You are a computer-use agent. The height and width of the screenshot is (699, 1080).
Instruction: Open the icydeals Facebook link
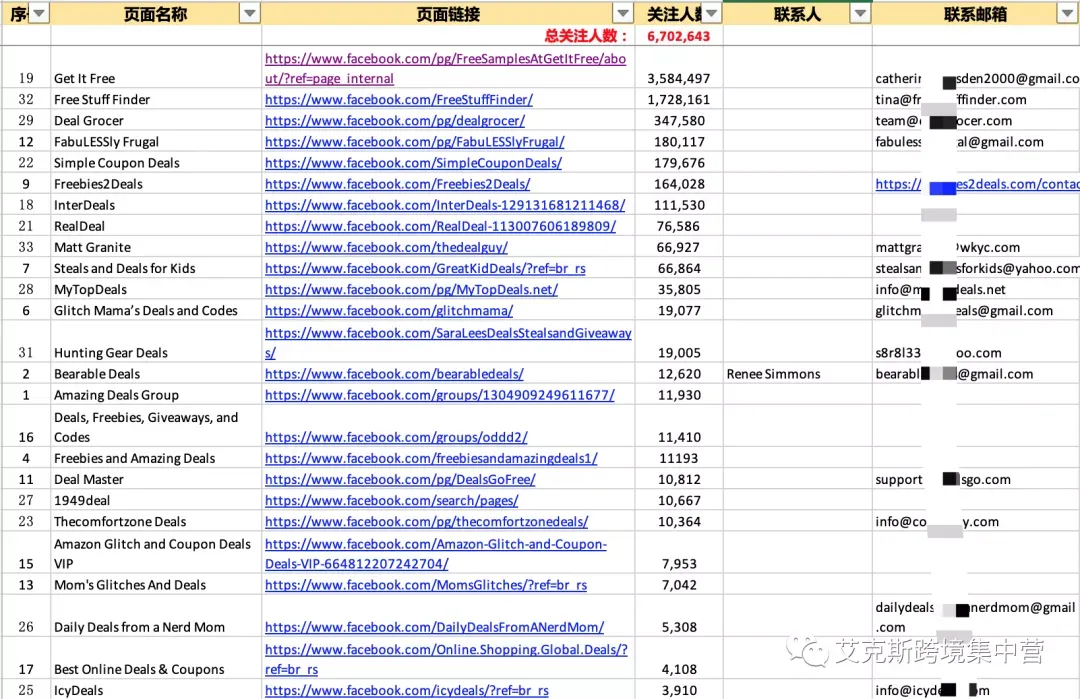(406, 691)
